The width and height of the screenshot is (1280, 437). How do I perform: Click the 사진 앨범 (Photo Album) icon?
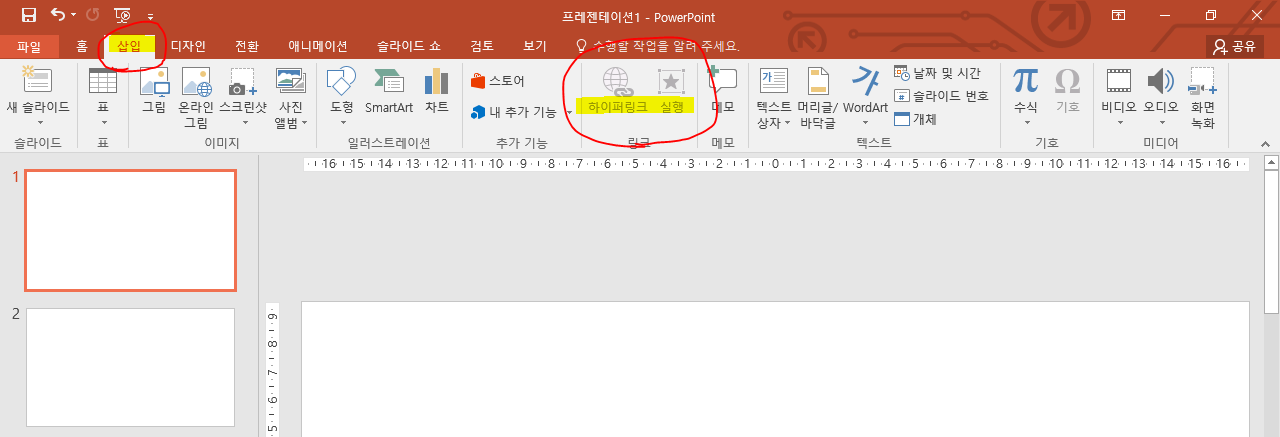coord(291,82)
